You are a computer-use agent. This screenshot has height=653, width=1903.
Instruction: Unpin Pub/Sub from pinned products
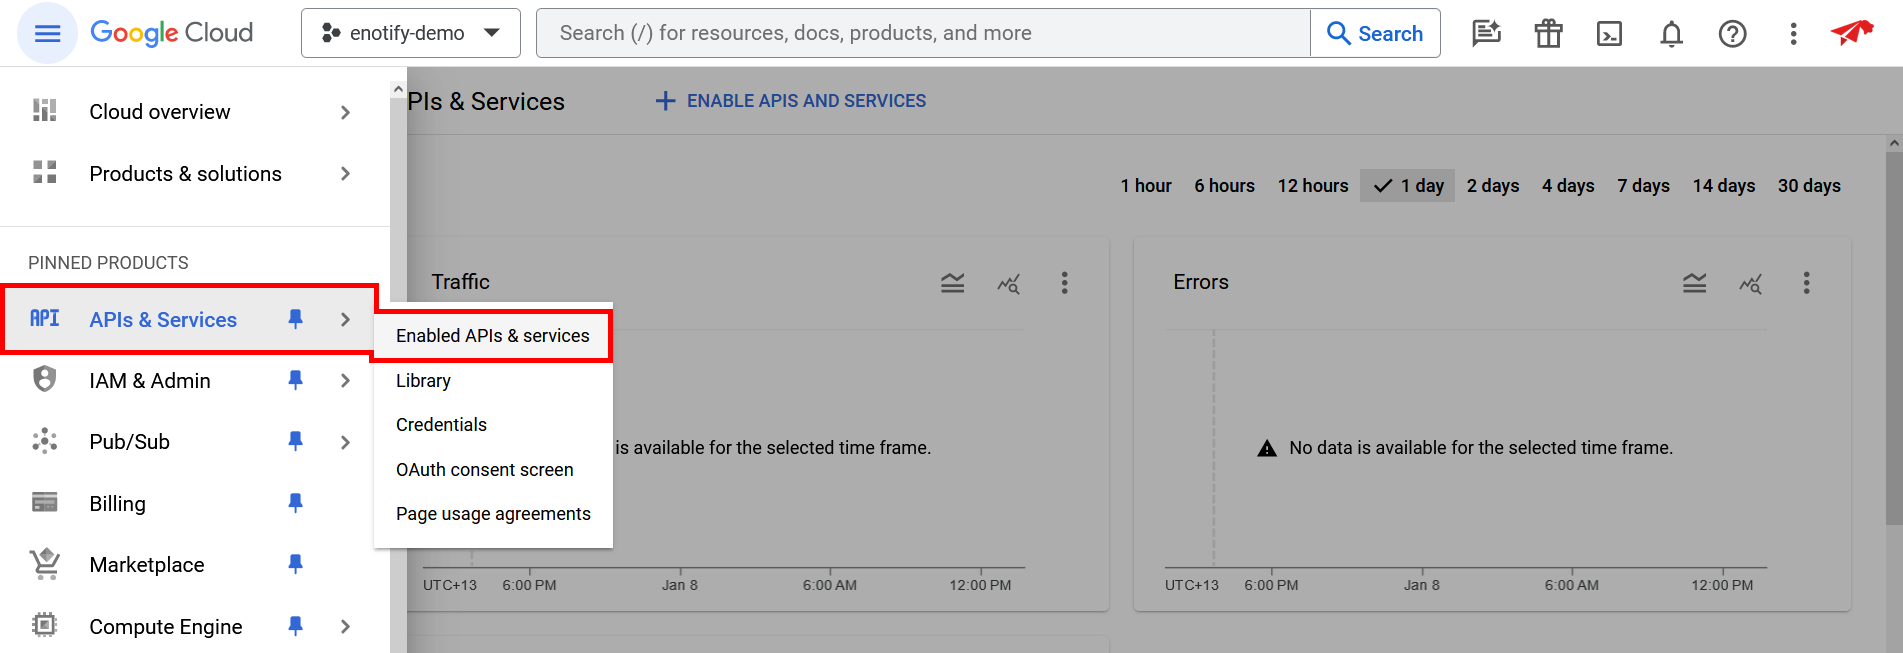tap(295, 441)
